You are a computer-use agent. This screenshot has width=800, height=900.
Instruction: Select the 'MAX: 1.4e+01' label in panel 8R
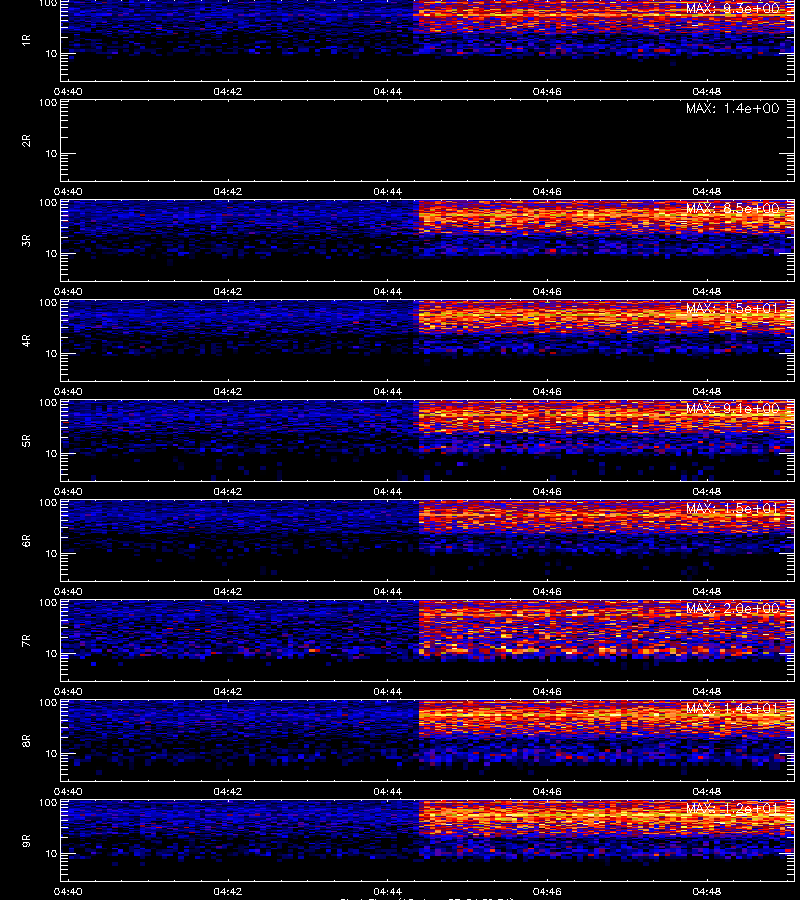click(733, 708)
